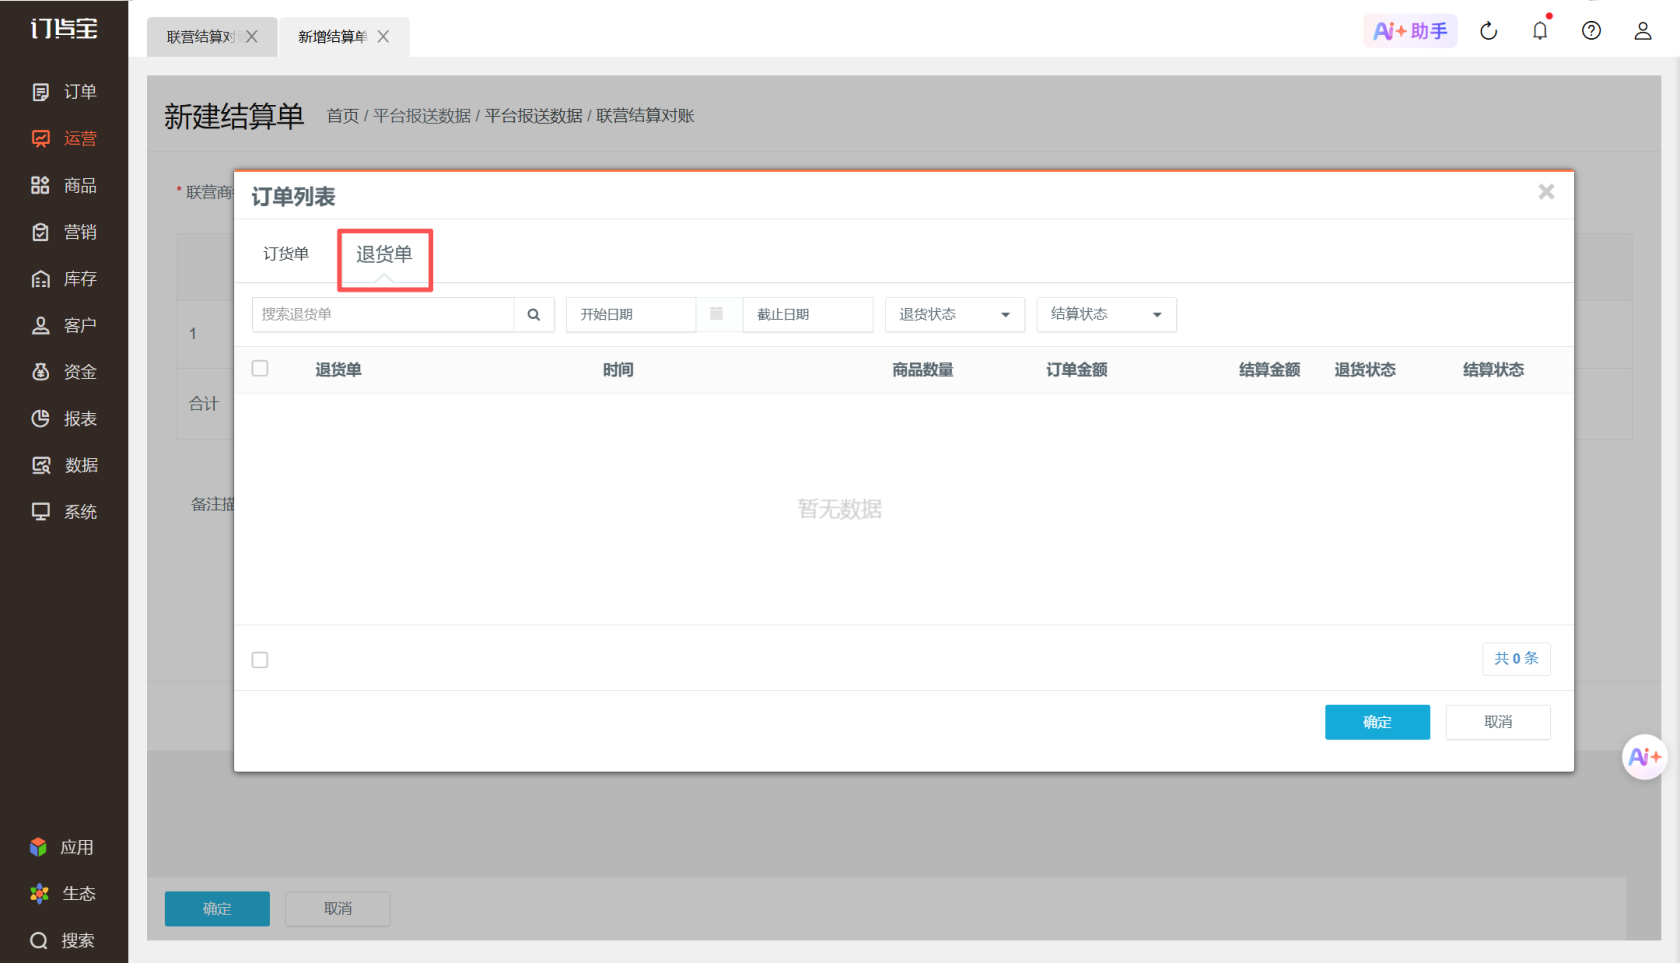This screenshot has height=963, width=1680.
Task: Open the 报表 sidebar menu
Action: pos(64,419)
